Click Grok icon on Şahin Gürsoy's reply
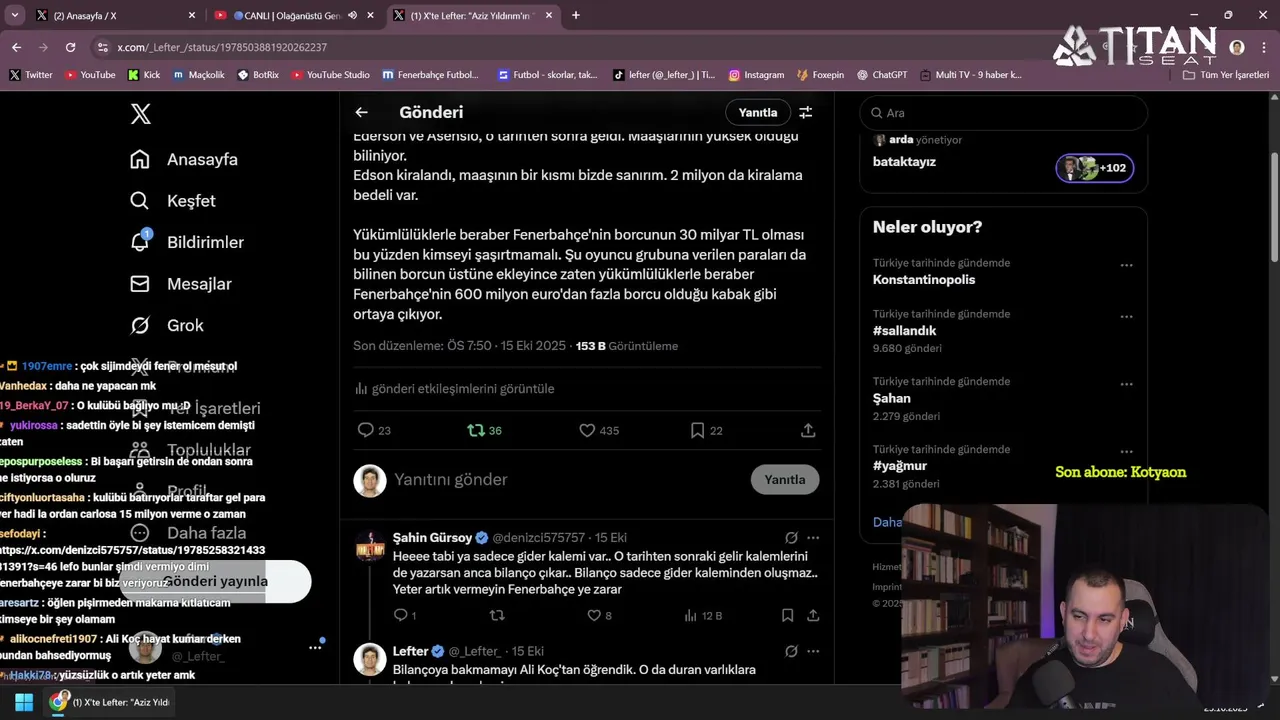Screen dimensions: 1280x720 tap(791, 538)
